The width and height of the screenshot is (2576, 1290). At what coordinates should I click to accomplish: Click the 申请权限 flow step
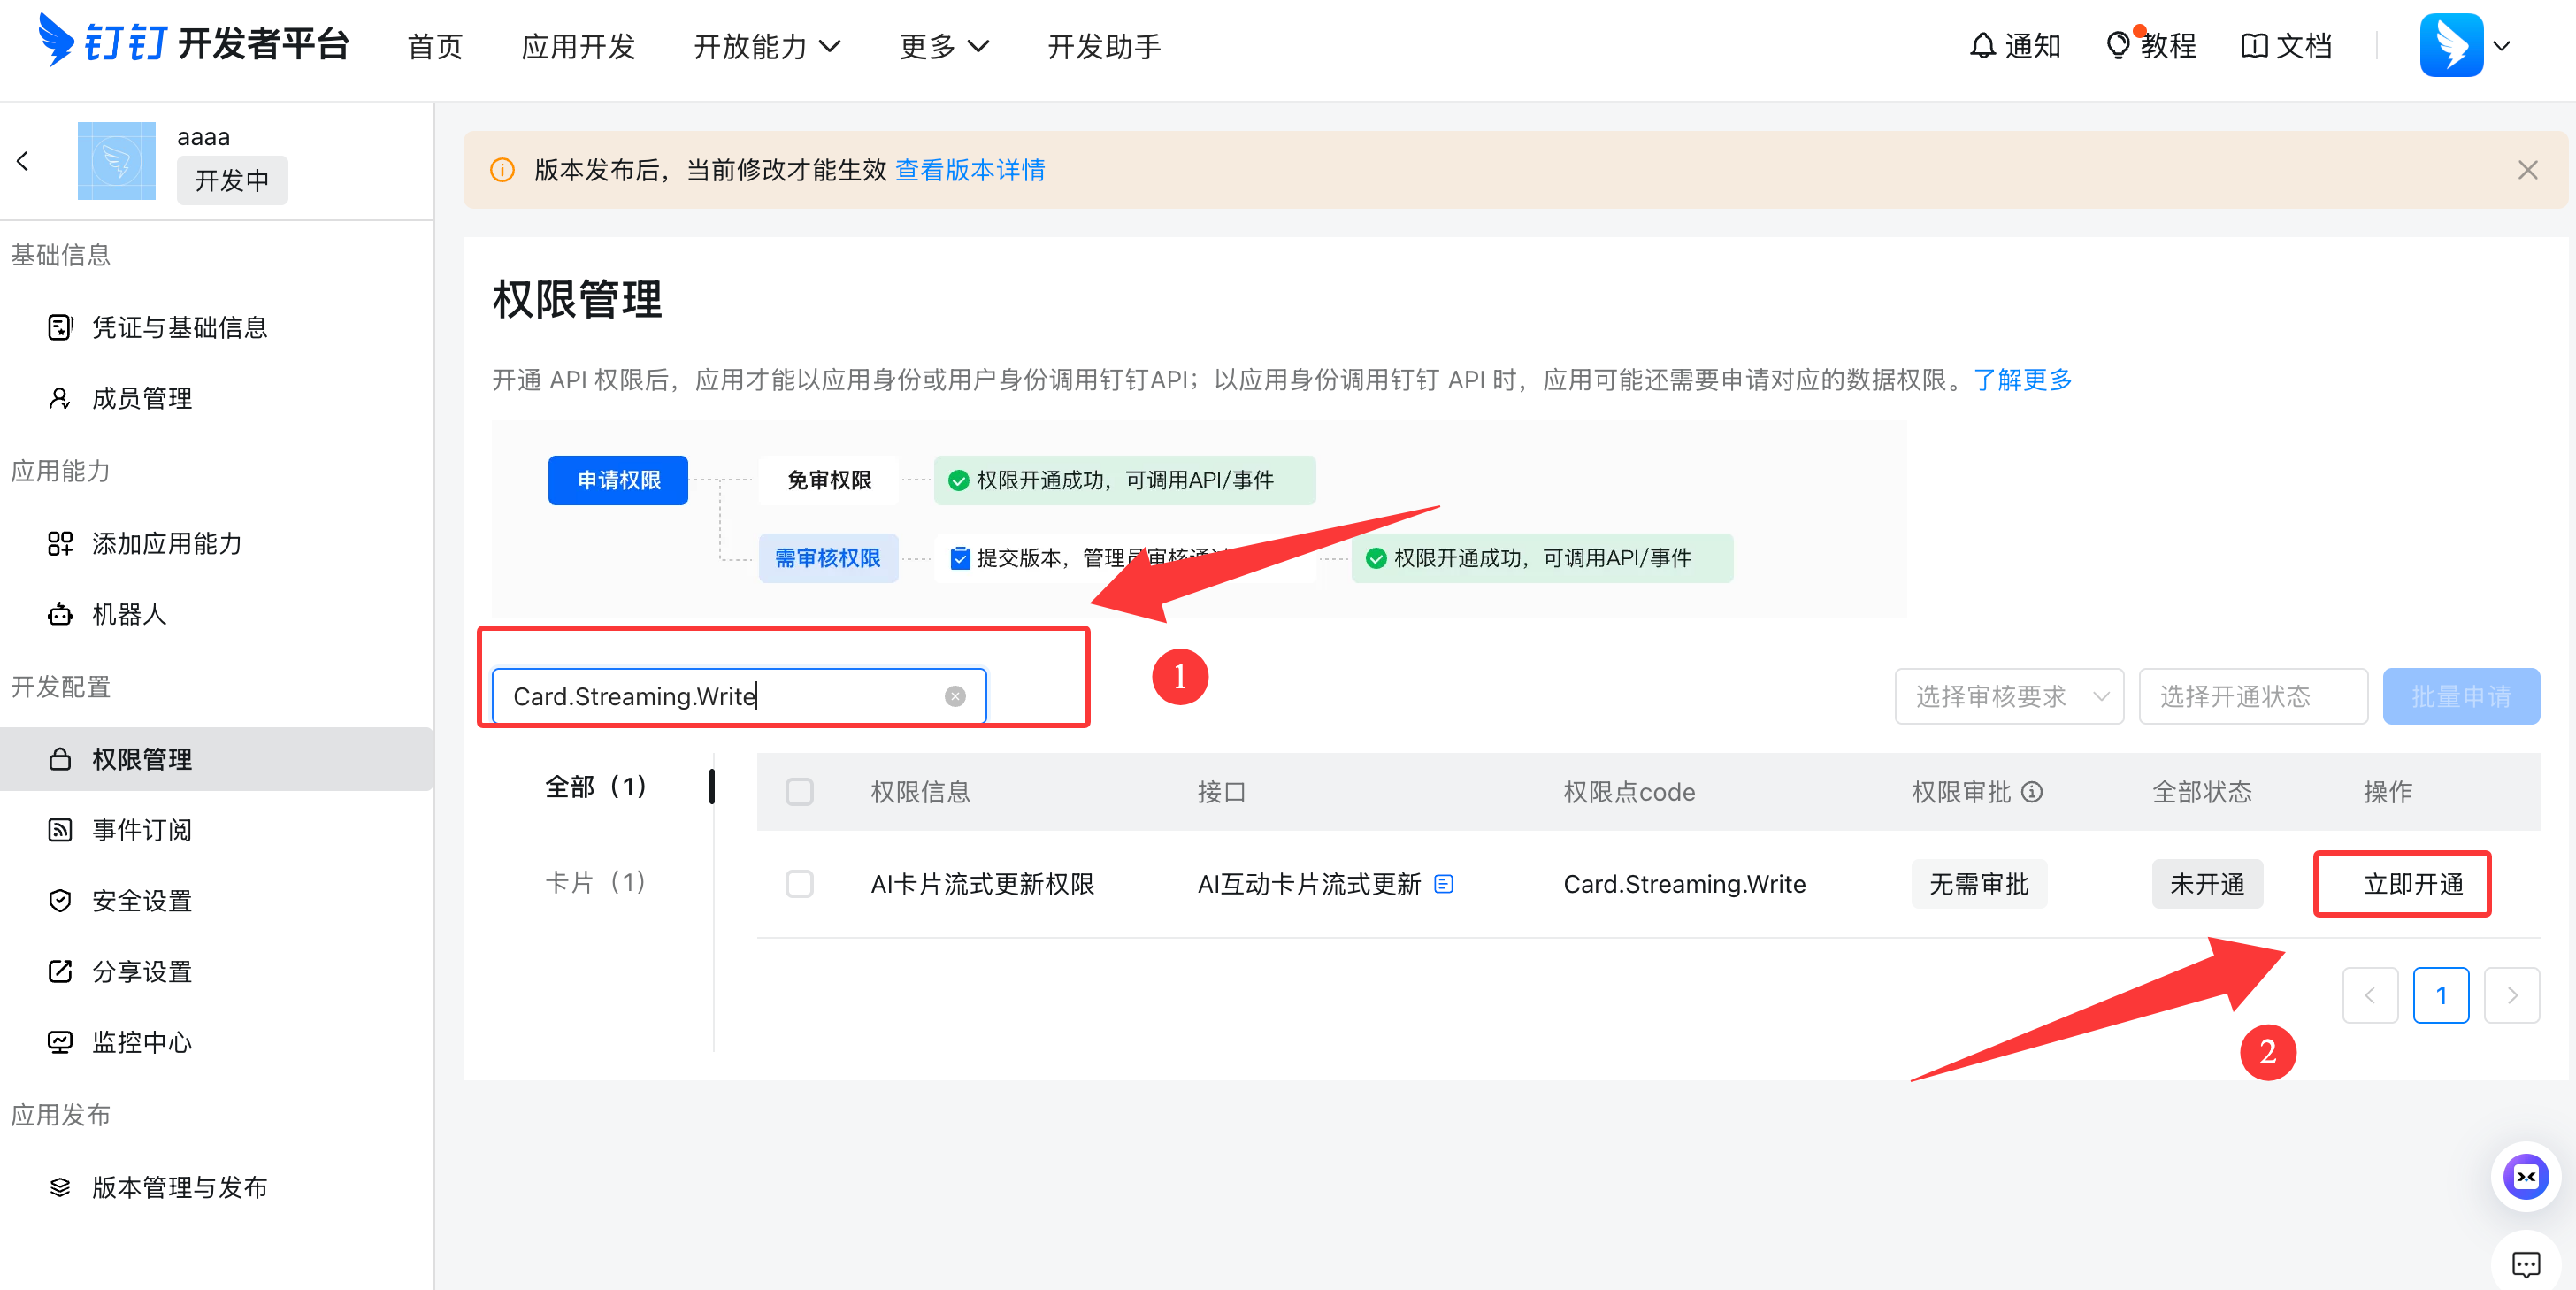coord(618,480)
